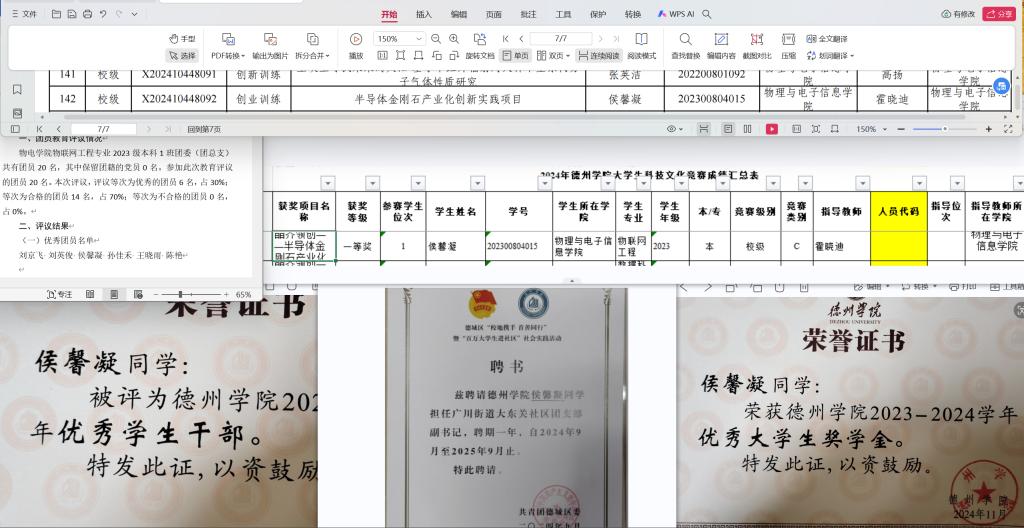The height and width of the screenshot is (528, 1024).
Task: Switch to the 保护 tab
Action: click(598, 14)
